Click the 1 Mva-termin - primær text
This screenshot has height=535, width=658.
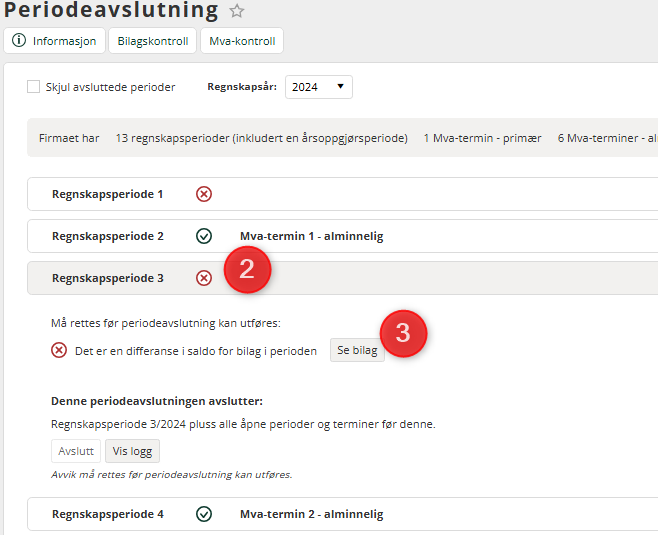(x=483, y=138)
